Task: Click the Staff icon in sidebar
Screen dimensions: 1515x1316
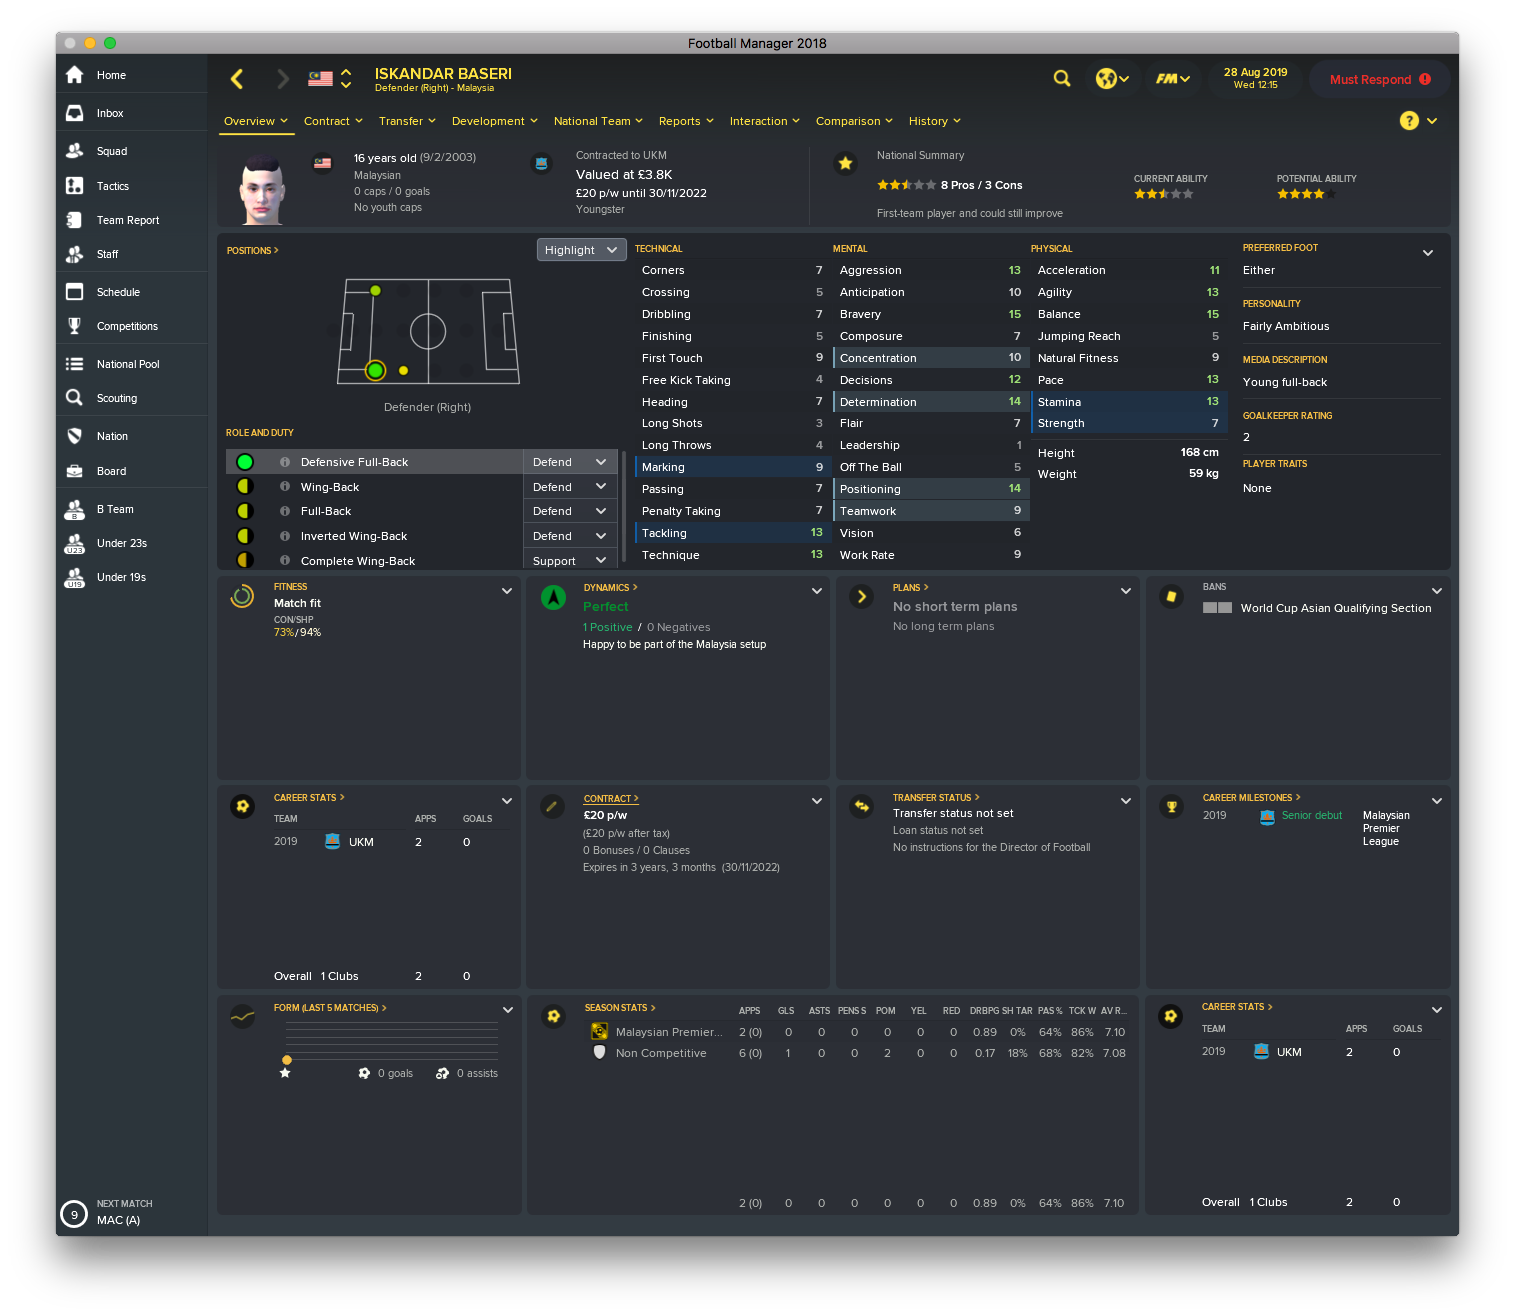Action: pos(74,254)
